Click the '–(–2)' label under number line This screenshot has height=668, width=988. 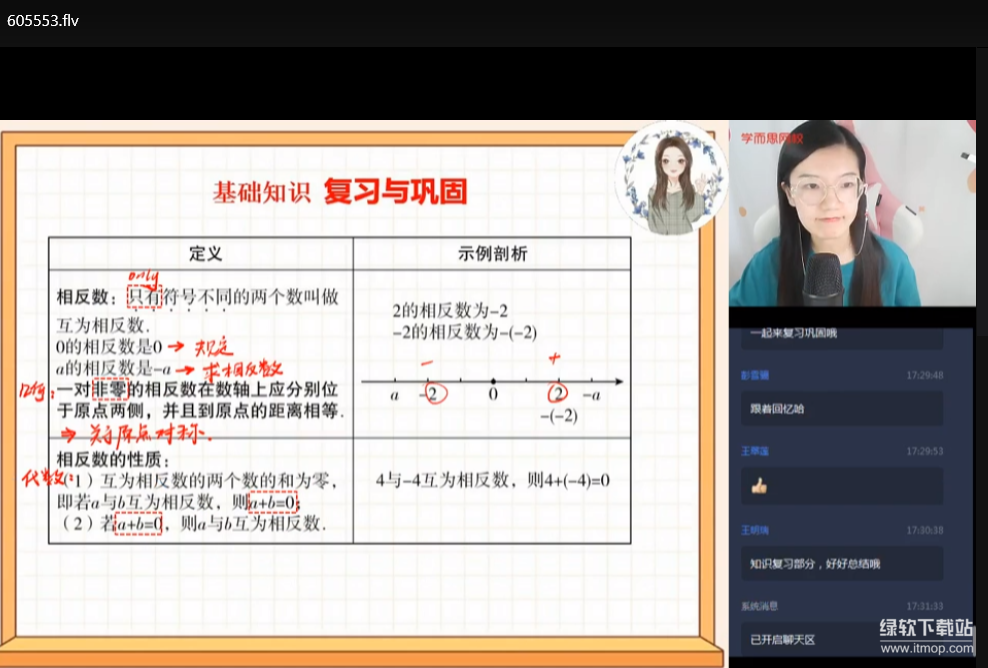[x=559, y=416]
